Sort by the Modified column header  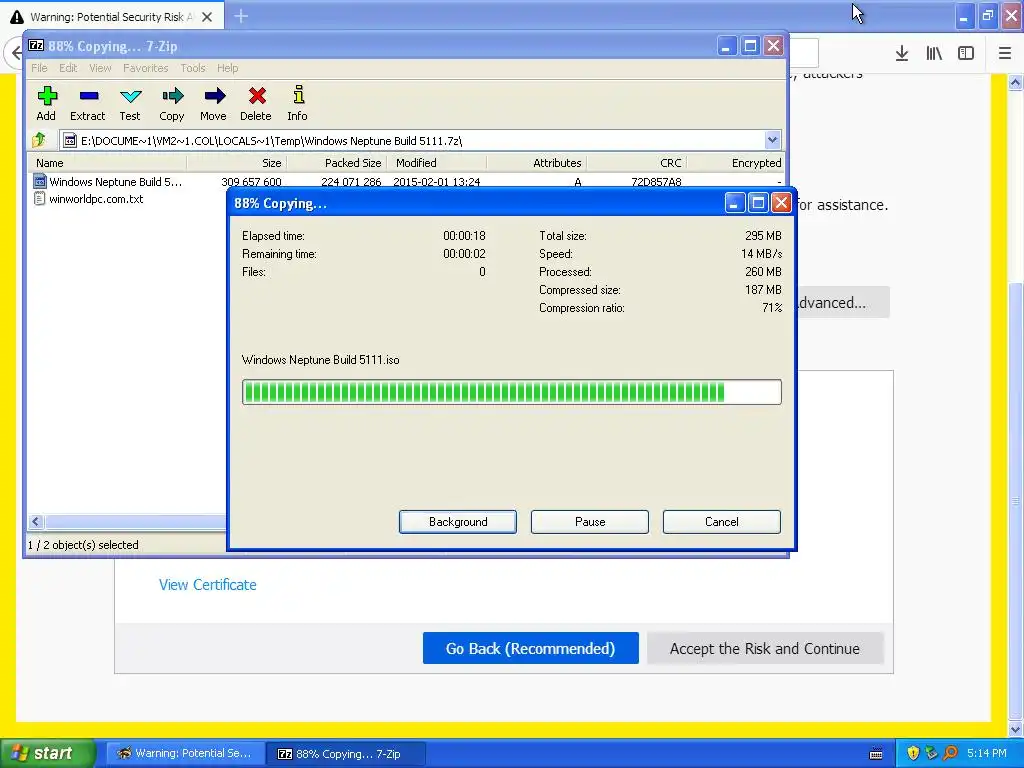[436, 163]
